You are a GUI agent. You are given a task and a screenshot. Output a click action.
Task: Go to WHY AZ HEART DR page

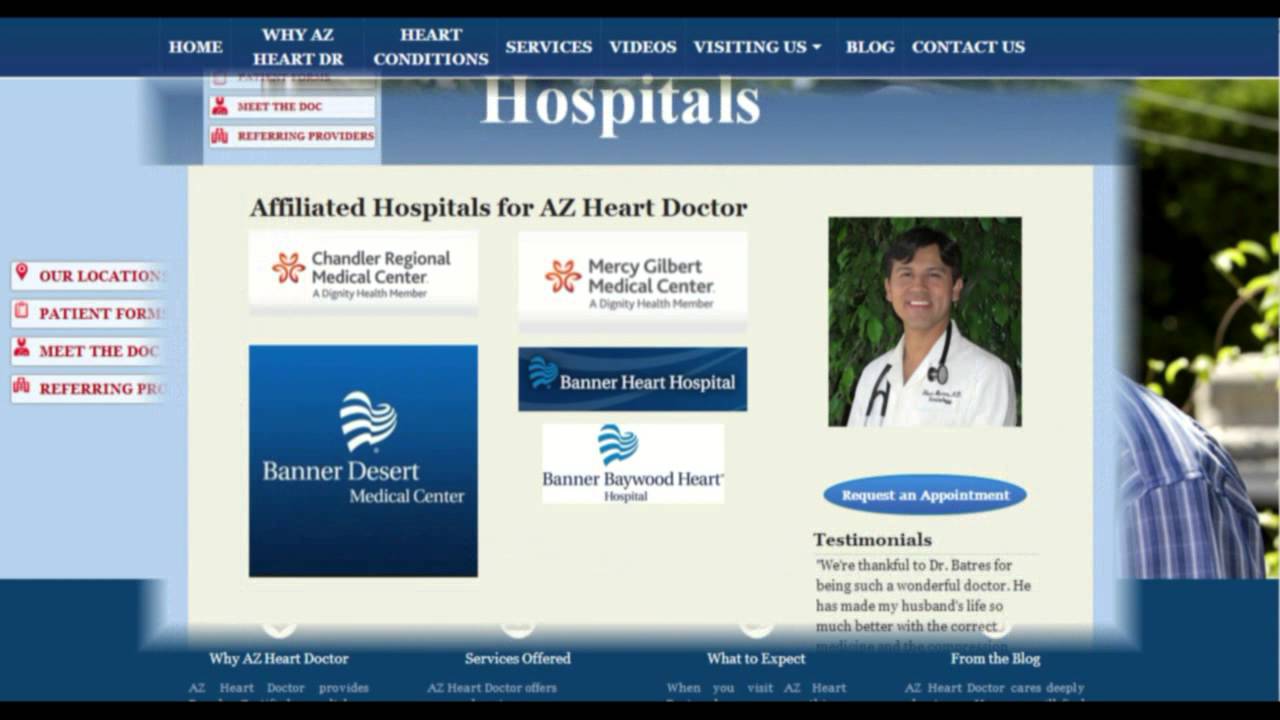pyautogui.click(x=298, y=47)
